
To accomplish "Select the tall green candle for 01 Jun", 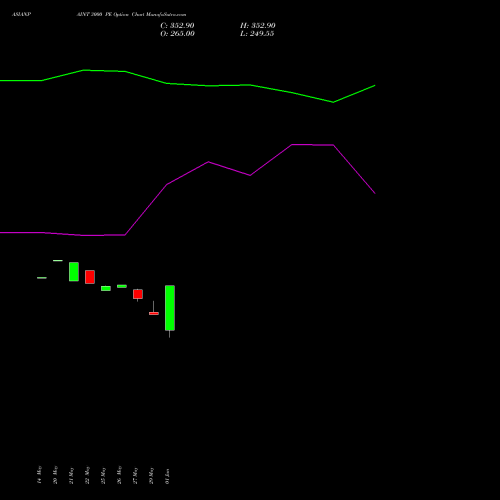I will (x=170, y=308).
